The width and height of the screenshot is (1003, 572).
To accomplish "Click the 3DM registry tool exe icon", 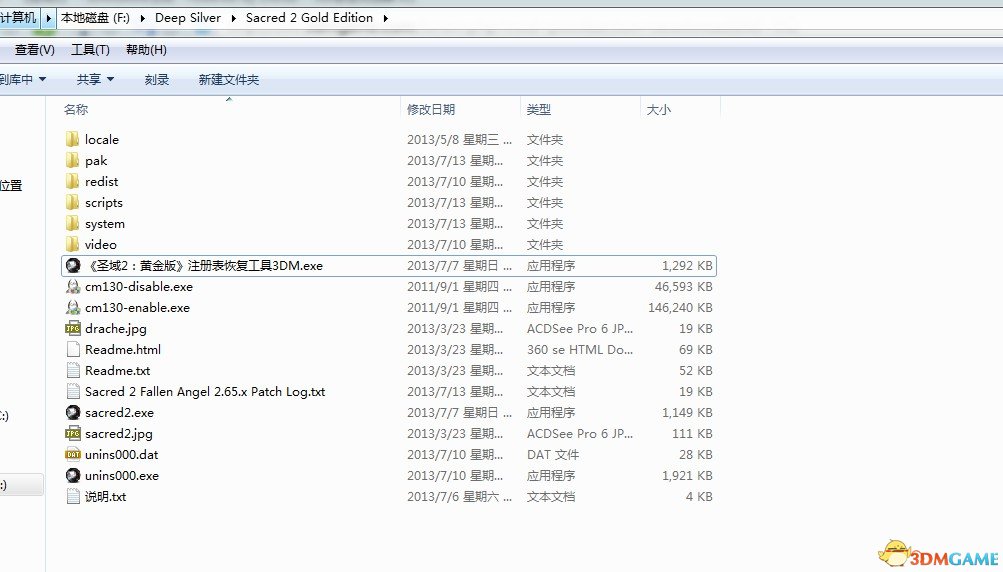I will [73, 266].
